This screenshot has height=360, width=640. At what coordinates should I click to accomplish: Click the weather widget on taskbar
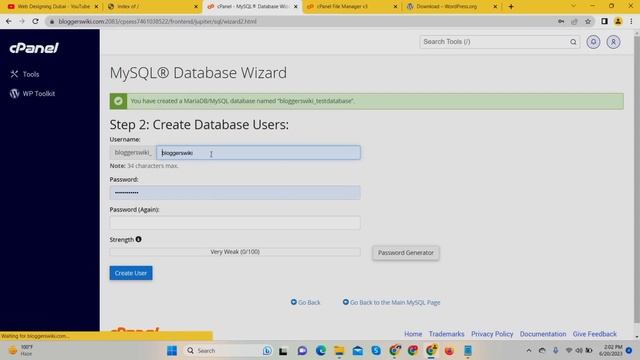pos(20,351)
